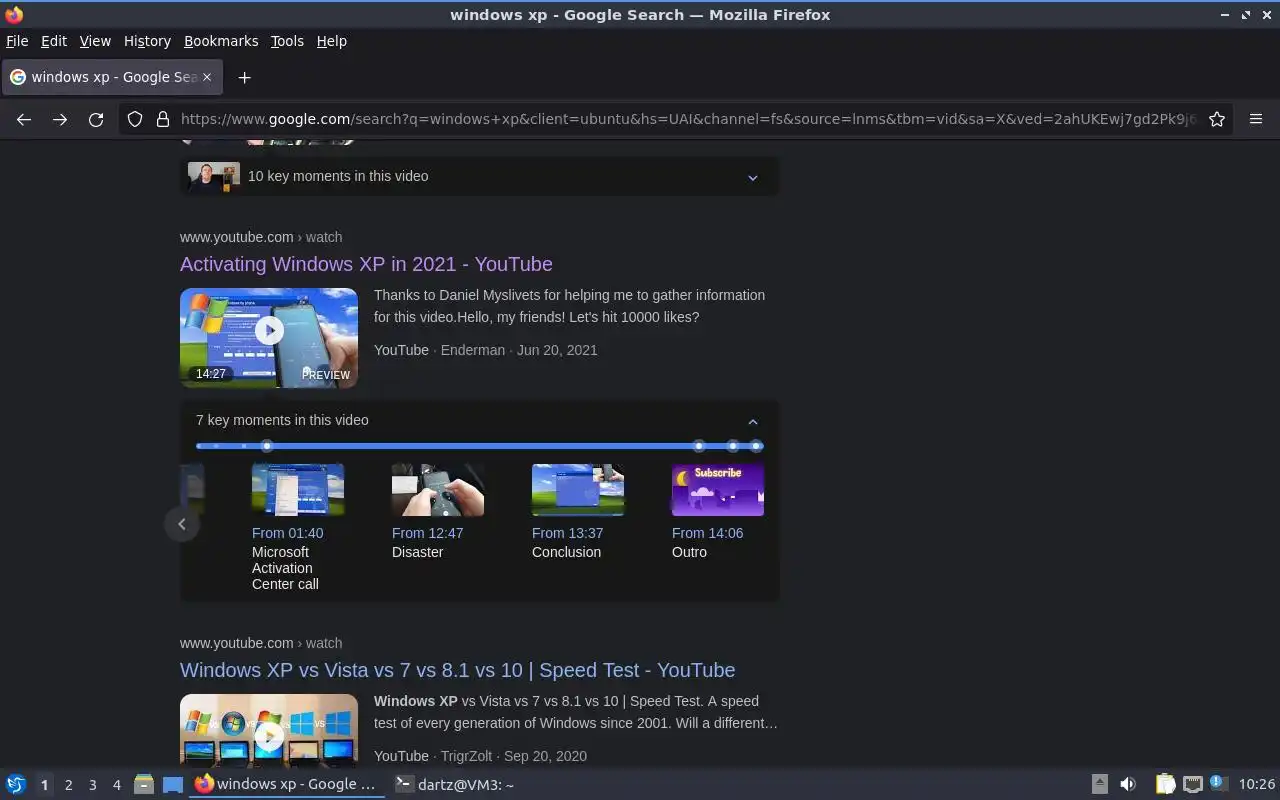Open the Bookmarks menu
The width and height of the screenshot is (1280, 800).
pos(221,41)
